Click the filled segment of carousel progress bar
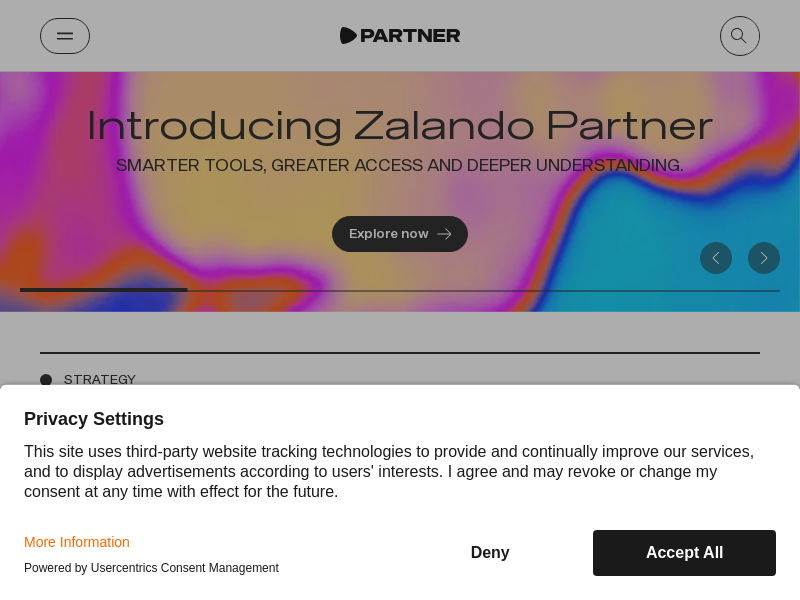Viewport: 800px width, 600px height. 103,290
